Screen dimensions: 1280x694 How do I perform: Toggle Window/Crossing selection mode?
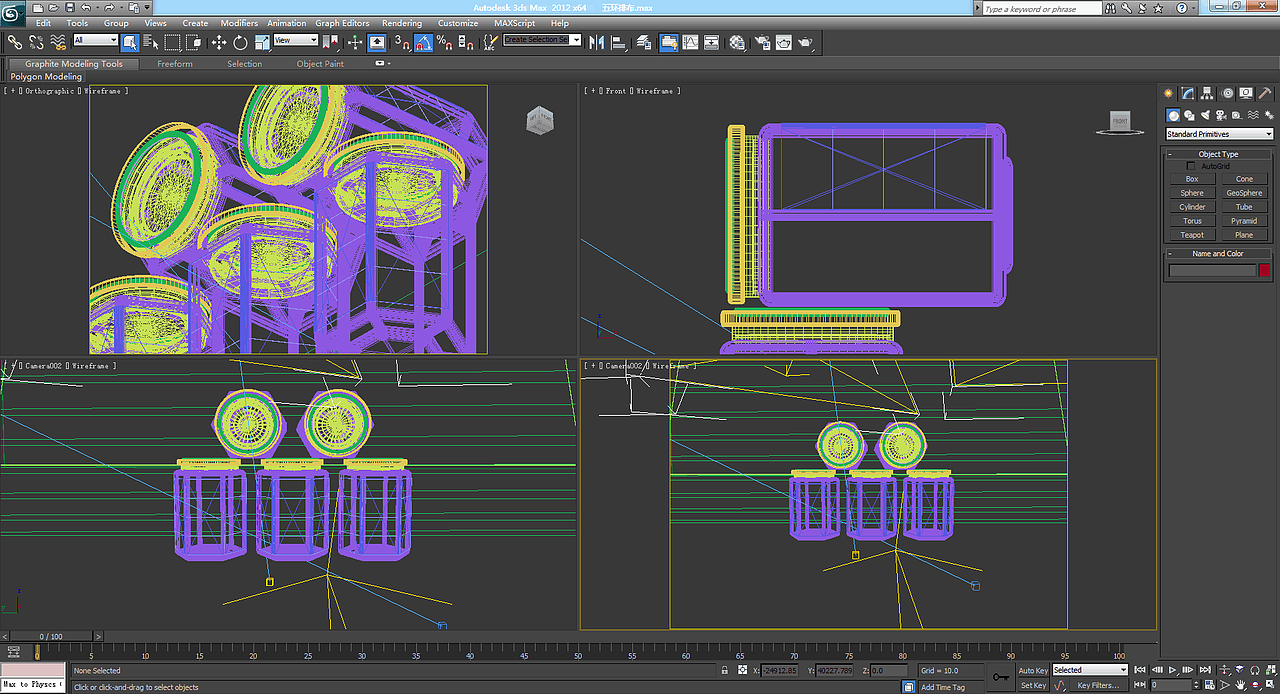point(193,42)
